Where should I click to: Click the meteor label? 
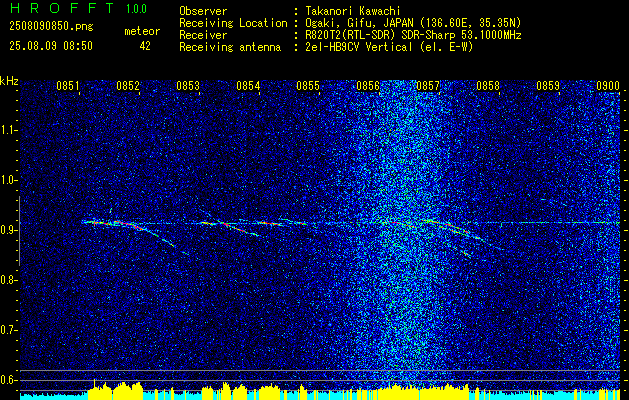tap(142, 31)
